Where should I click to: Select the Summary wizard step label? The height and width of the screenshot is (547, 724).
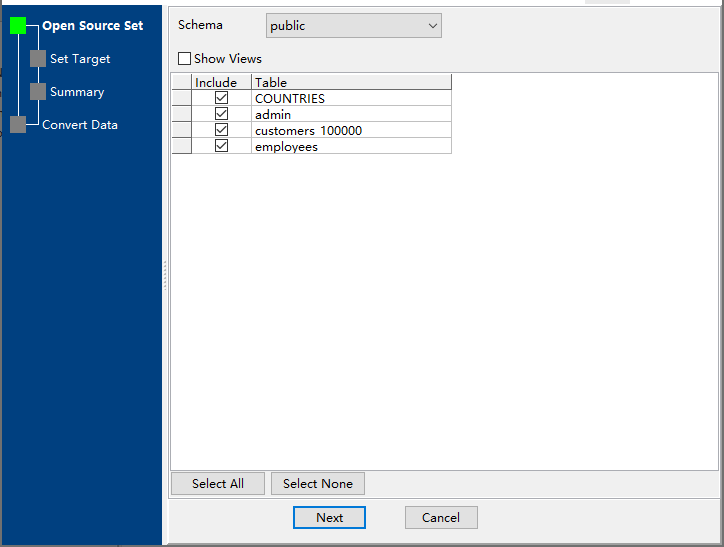pos(77,92)
